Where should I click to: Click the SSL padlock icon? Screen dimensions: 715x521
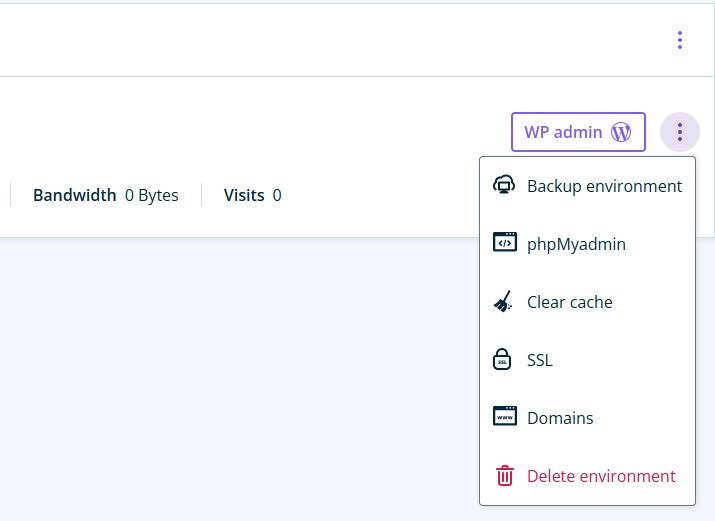pyautogui.click(x=502, y=359)
